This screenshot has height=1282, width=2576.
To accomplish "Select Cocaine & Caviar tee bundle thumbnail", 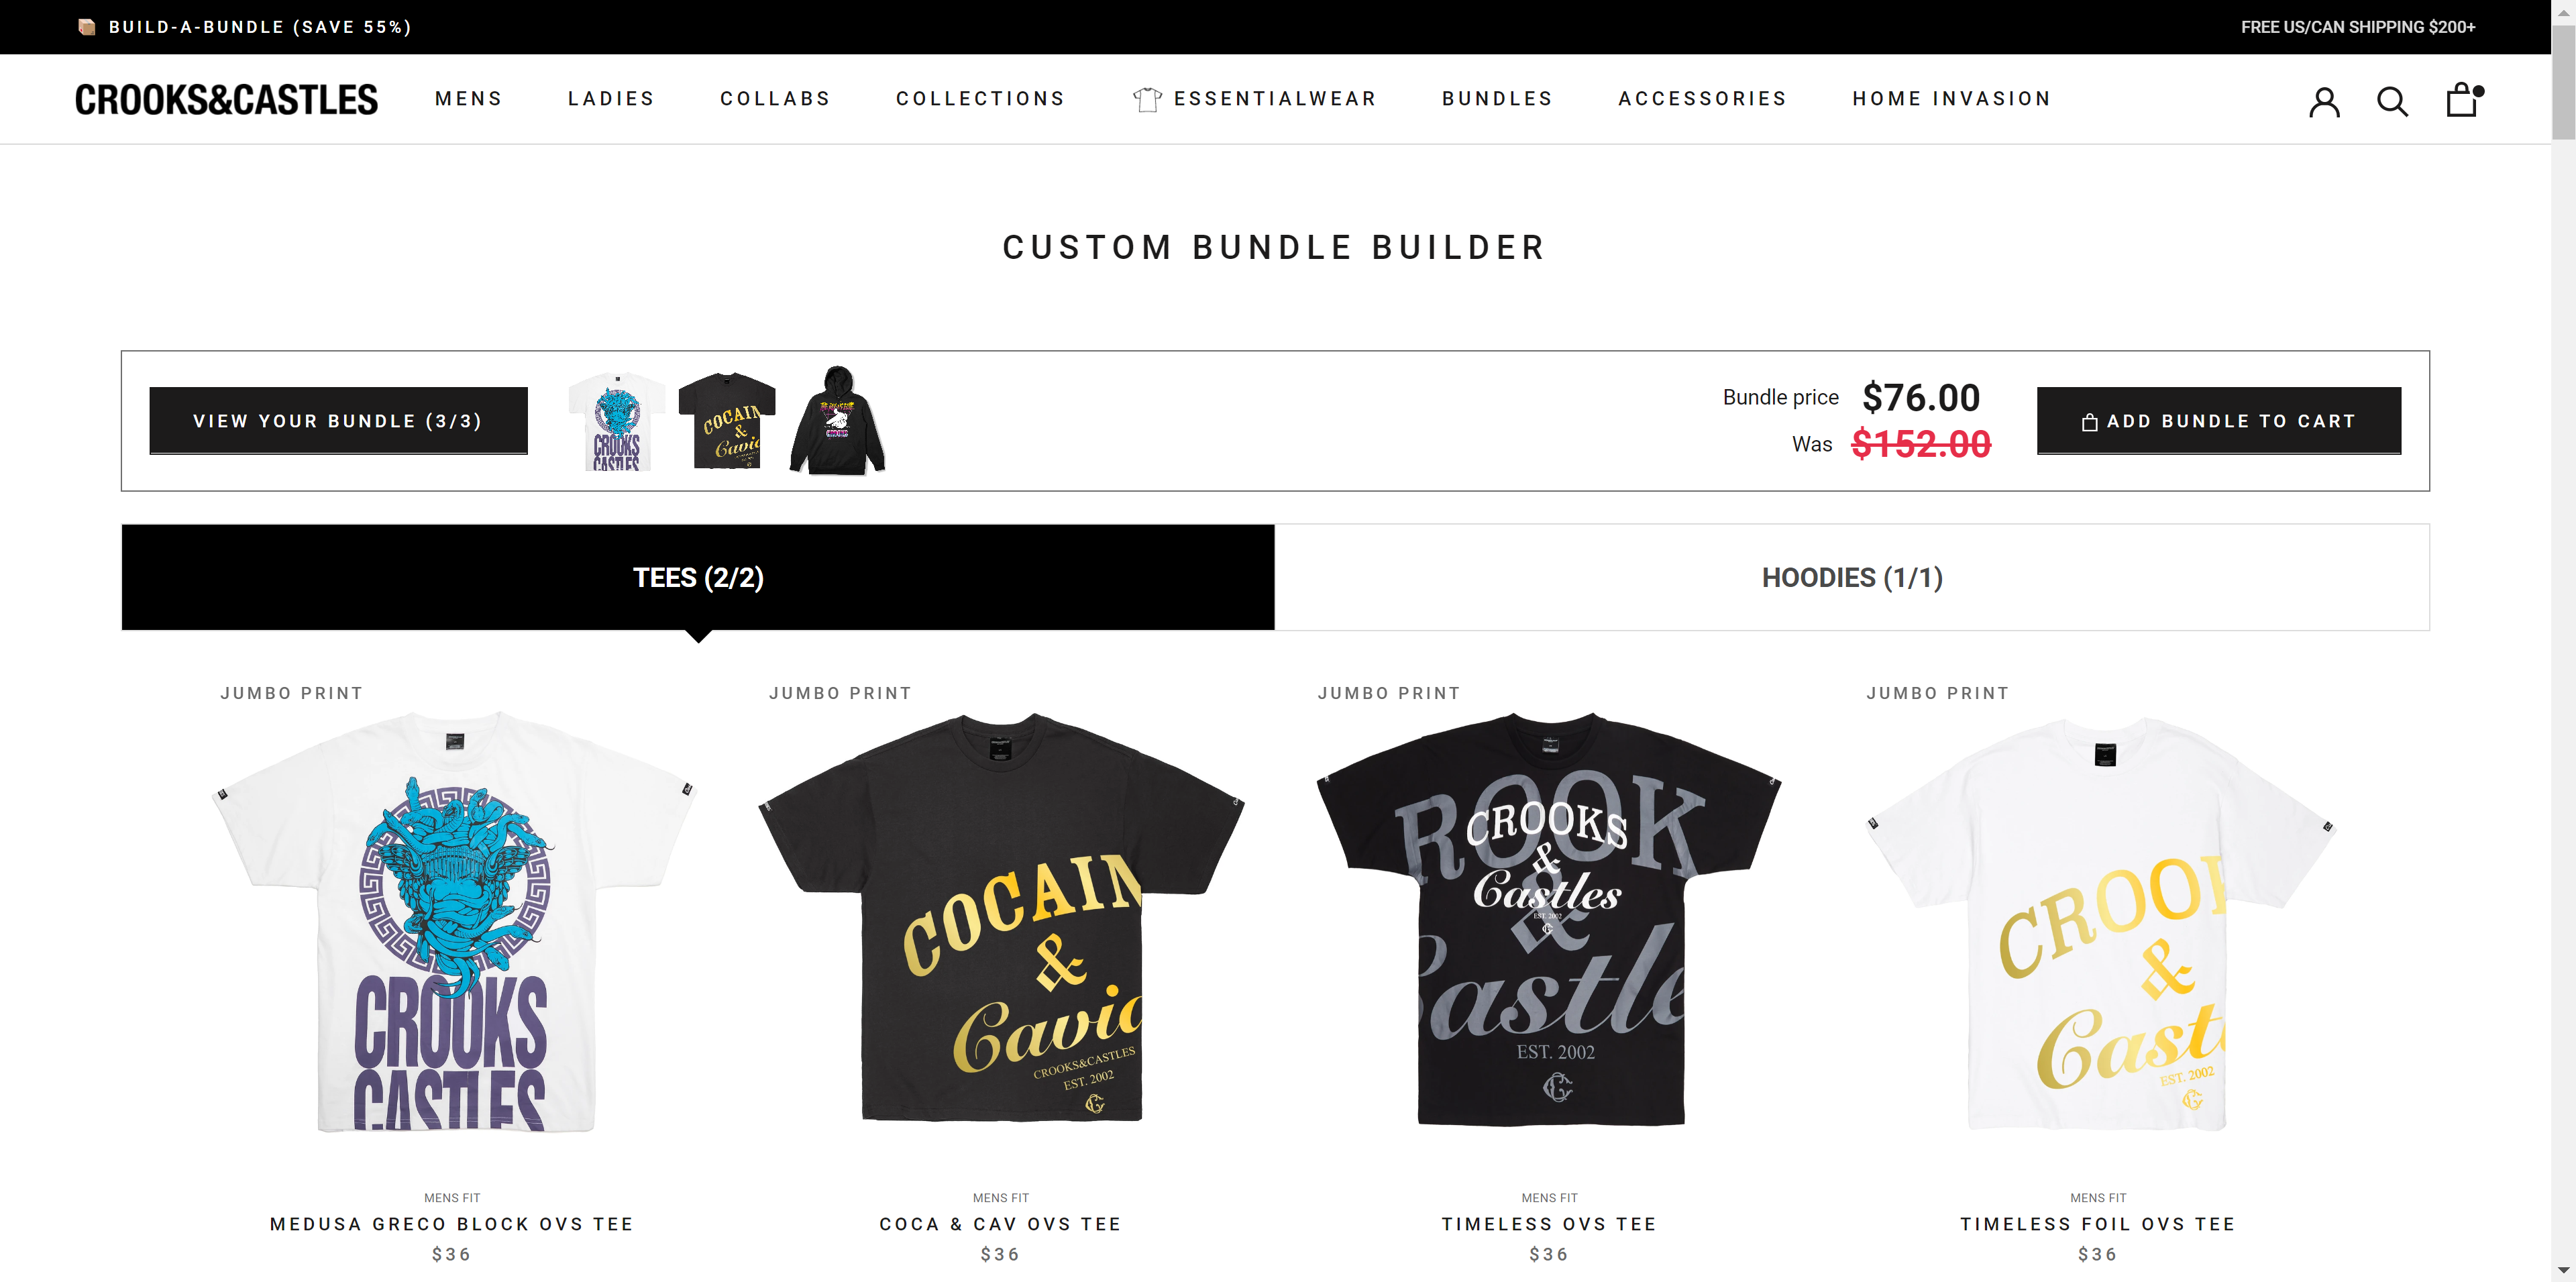I will tap(727, 421).
